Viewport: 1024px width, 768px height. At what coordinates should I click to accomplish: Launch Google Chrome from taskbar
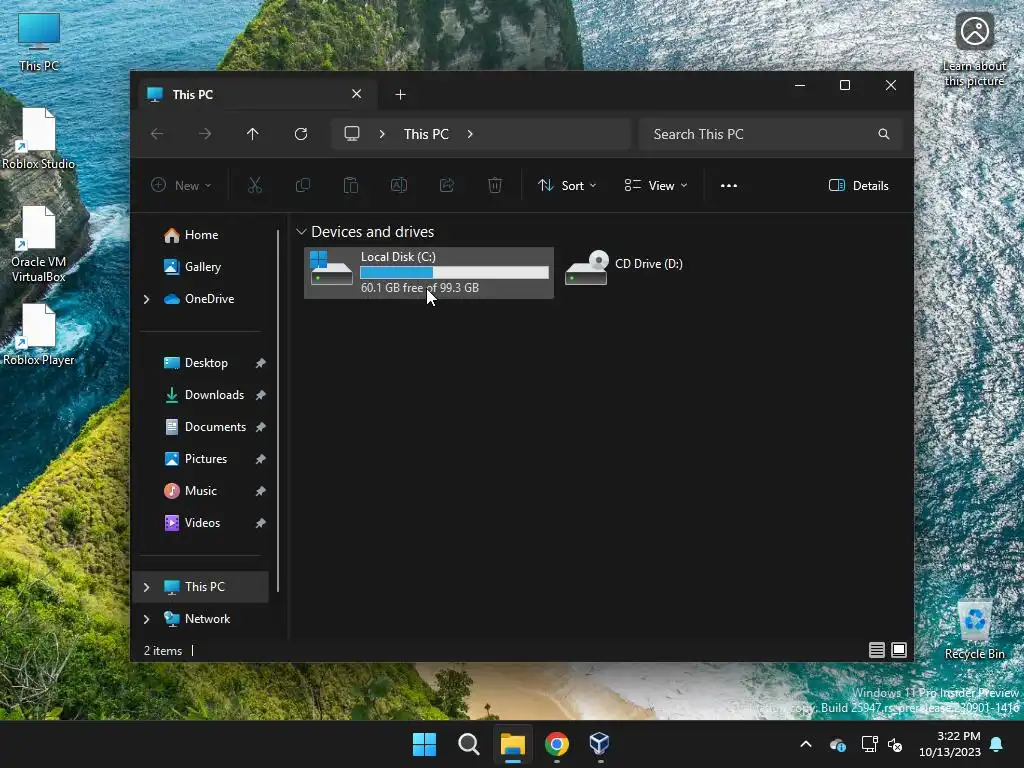[x=556, y=744]
